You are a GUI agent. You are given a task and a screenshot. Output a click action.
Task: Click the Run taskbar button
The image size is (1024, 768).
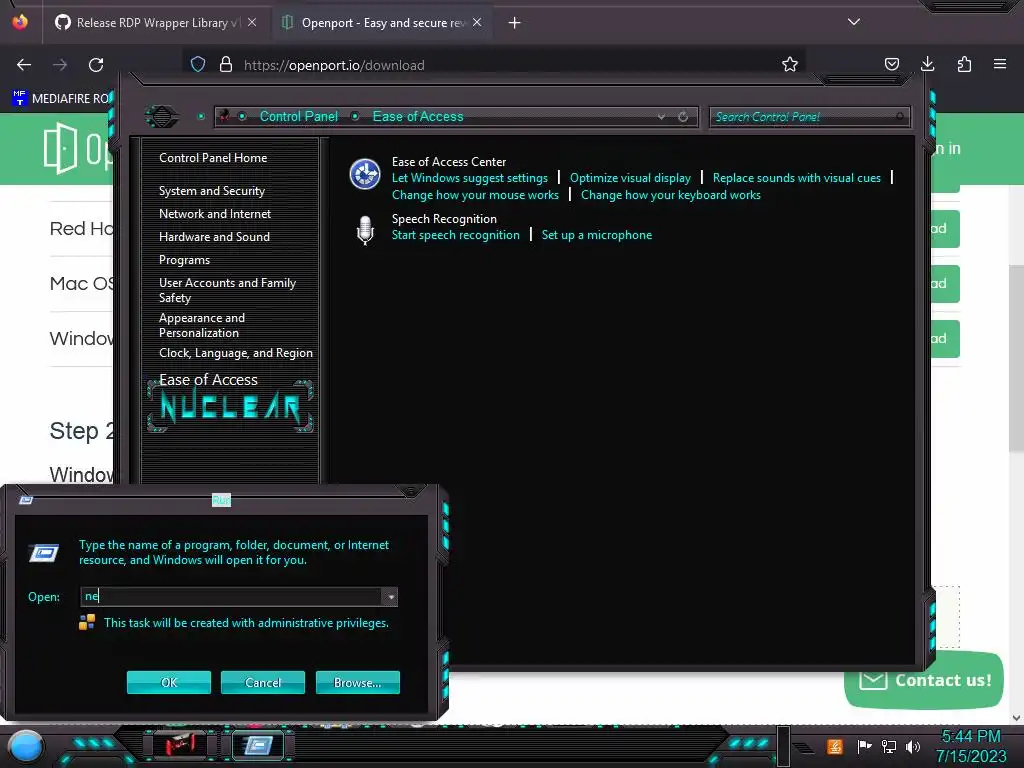point(258,744)
